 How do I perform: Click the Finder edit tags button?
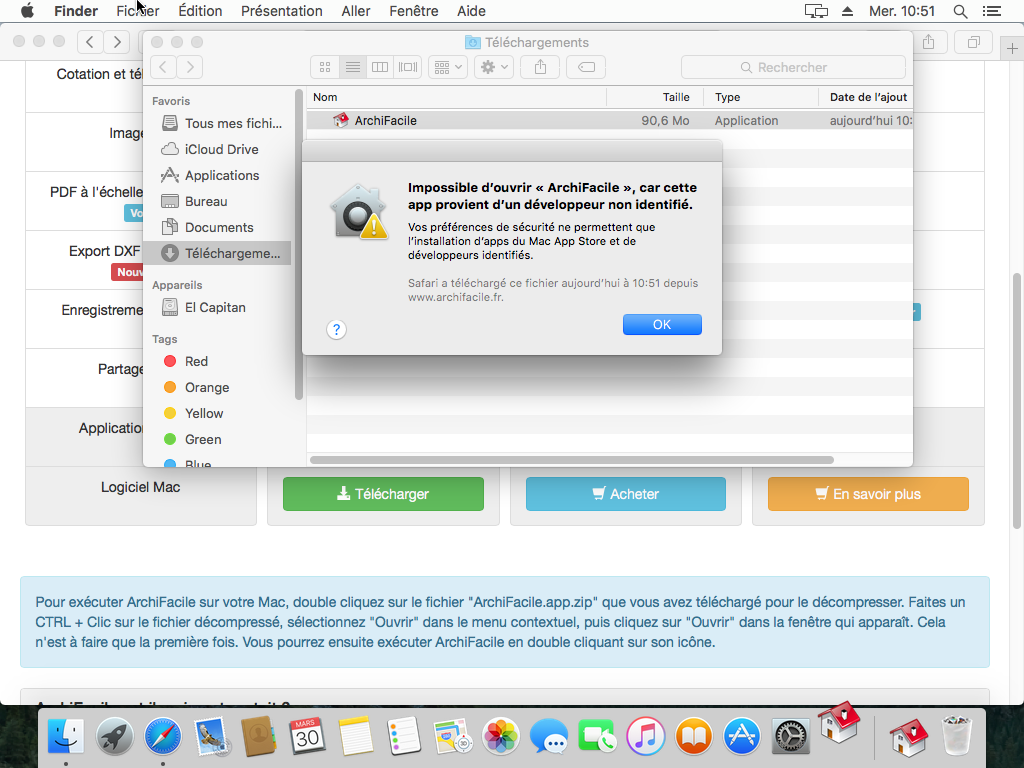(586, 67)
